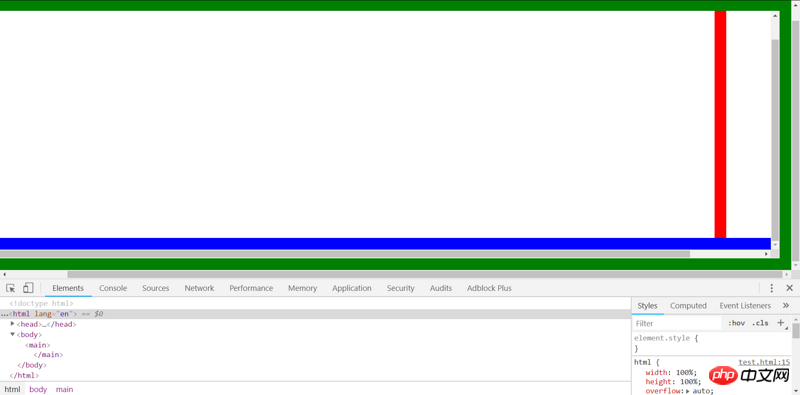Image resolution: width=800 pixels, height=395 pixels.
Task: Click the red vertical bar element
Action: (x=720, y=124)
